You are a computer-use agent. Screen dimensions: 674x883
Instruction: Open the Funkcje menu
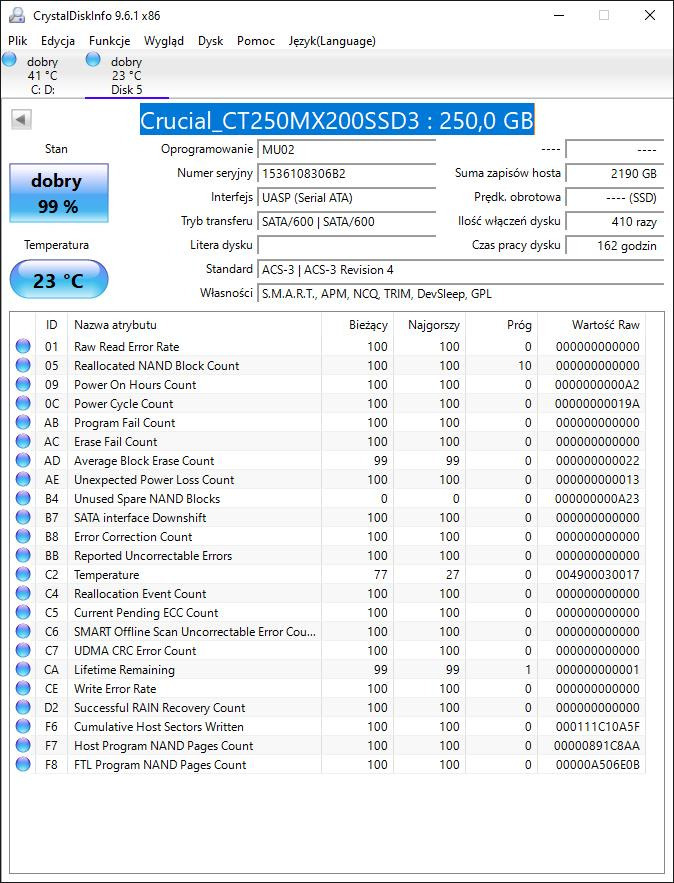pos(110,41)
